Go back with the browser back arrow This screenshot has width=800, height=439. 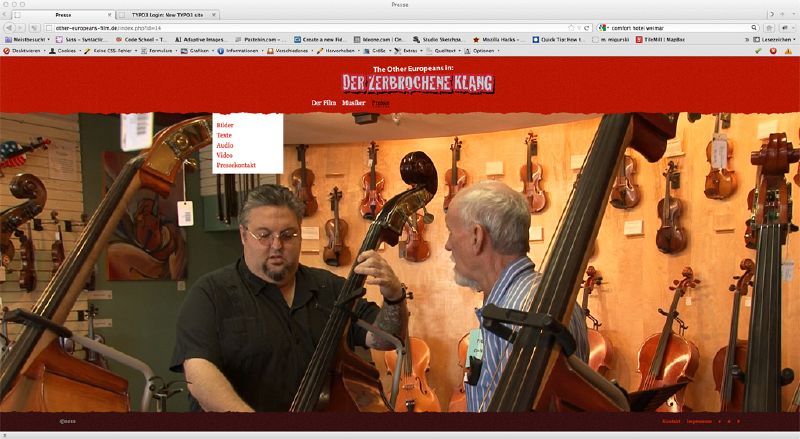point(9,28)
